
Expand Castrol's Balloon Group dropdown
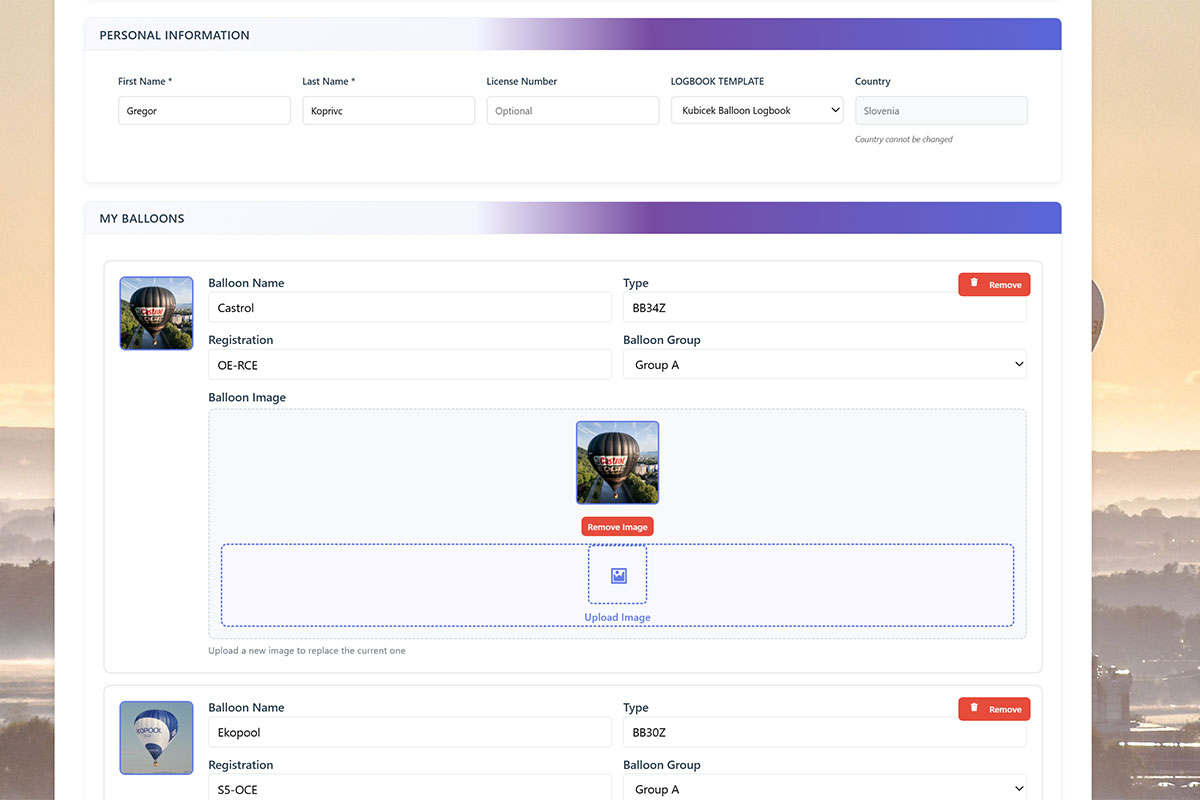click(x=825, y=365)
